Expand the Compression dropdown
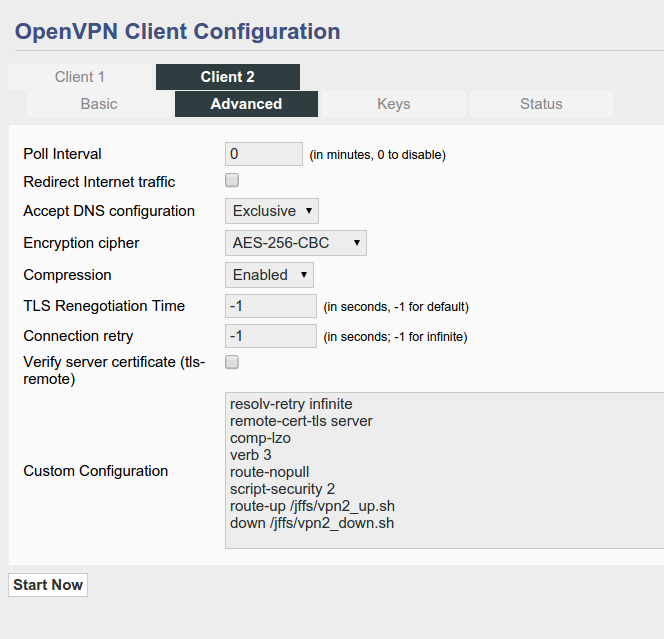 point(269,275)
